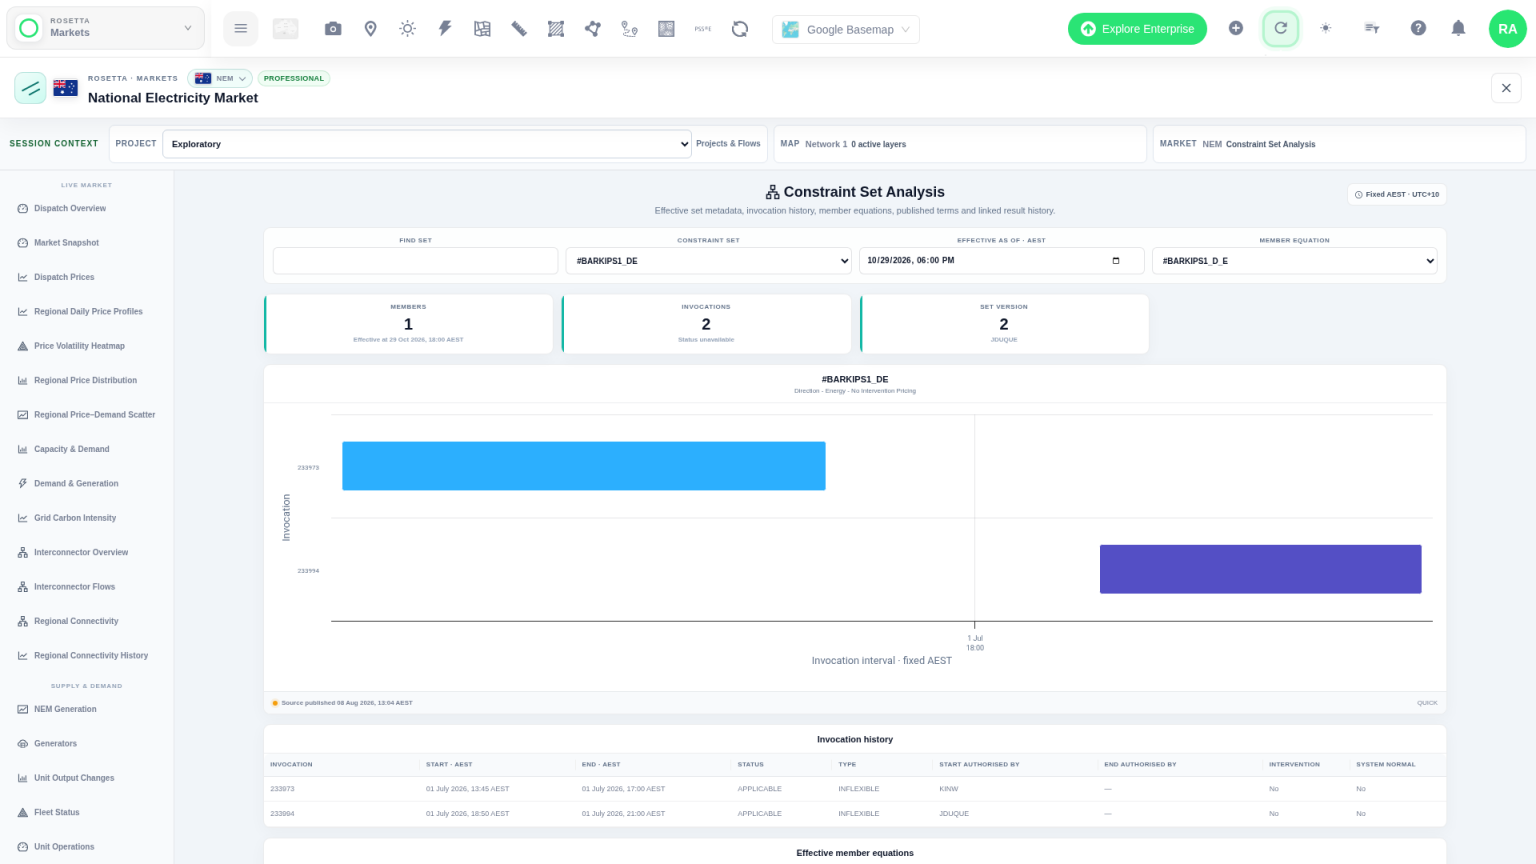Click the green highlighted refresh button
This screenshot has width=1536, height=864.
pos(1280,28)
